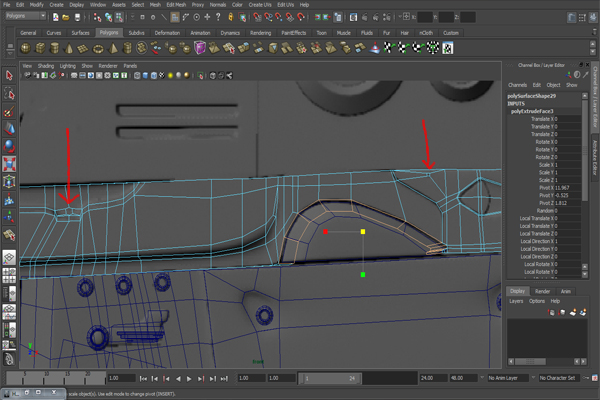Select the Rotate tool in toolbox

point(9,146)
